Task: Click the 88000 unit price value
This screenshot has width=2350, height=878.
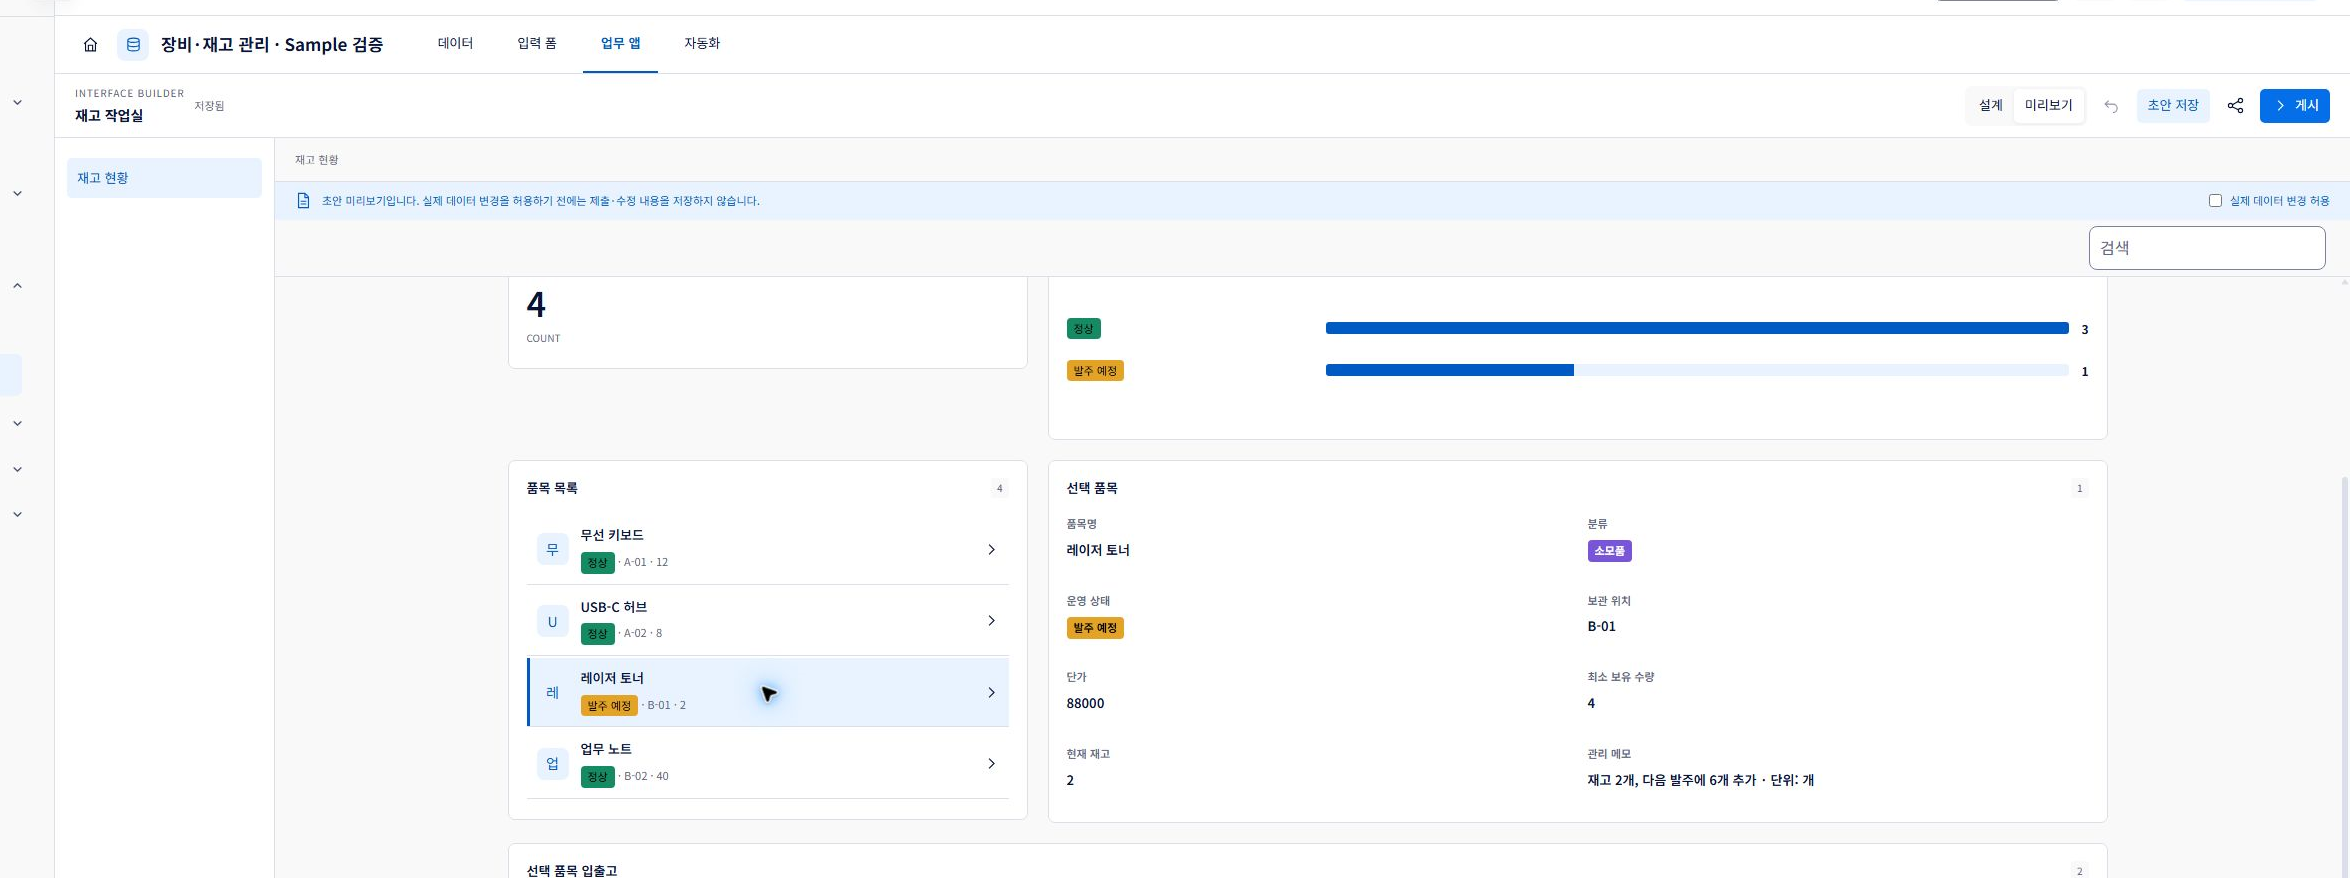Action: (x=1085, y=703)
